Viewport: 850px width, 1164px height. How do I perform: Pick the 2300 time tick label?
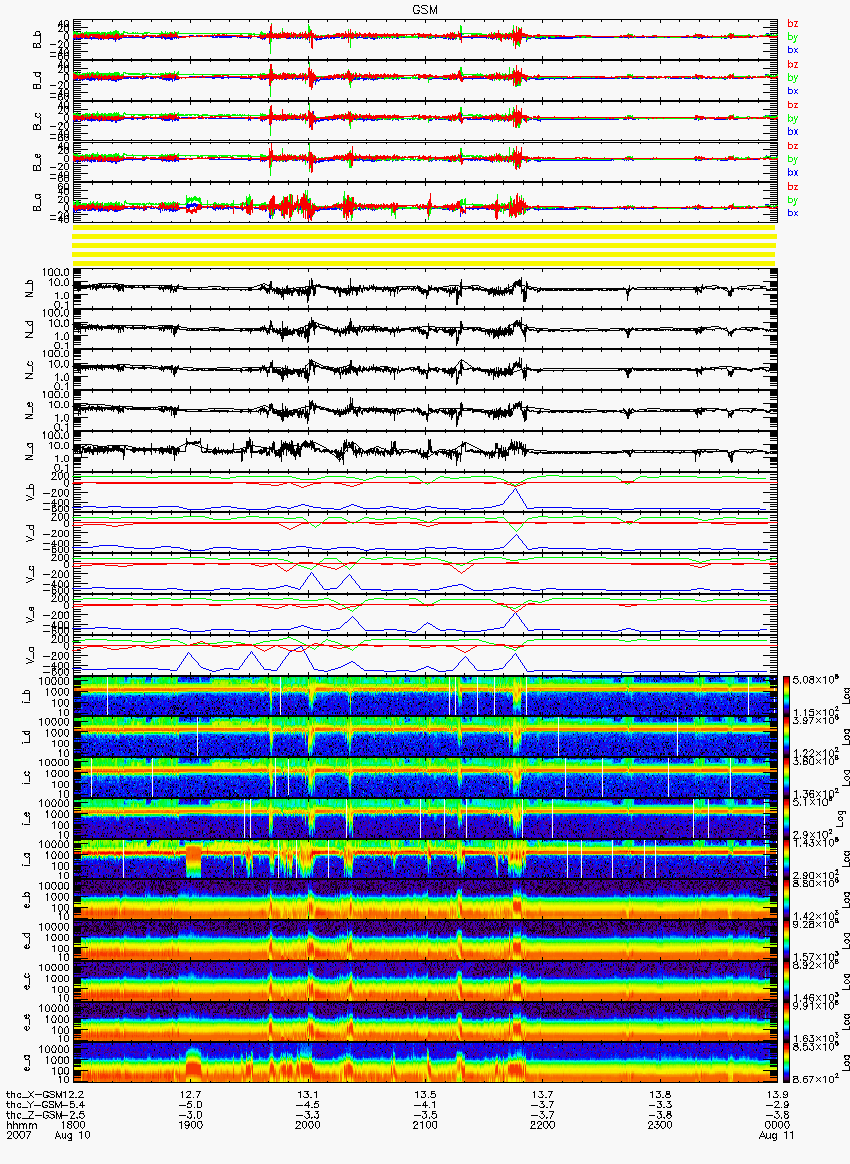(x=660, y=1125)
